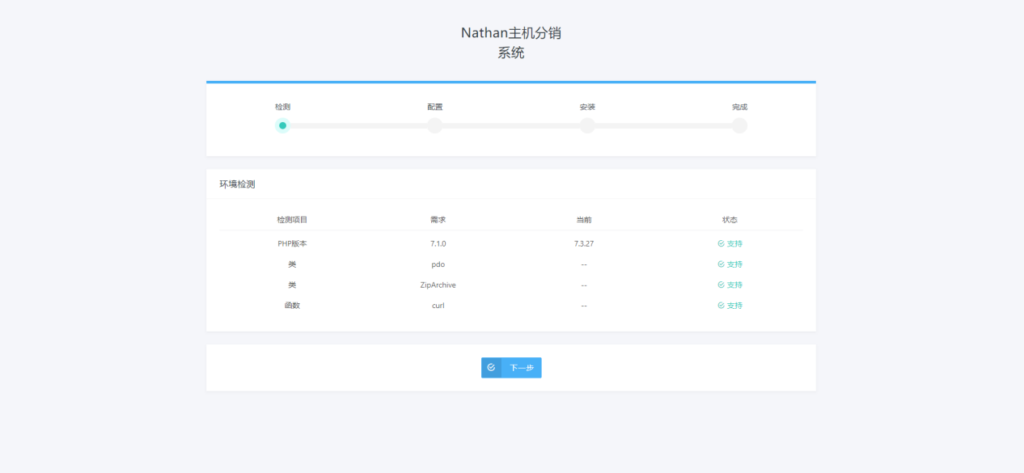Click the 支持 status text in curl row
1024x473 pixels.
click(735, 305)
